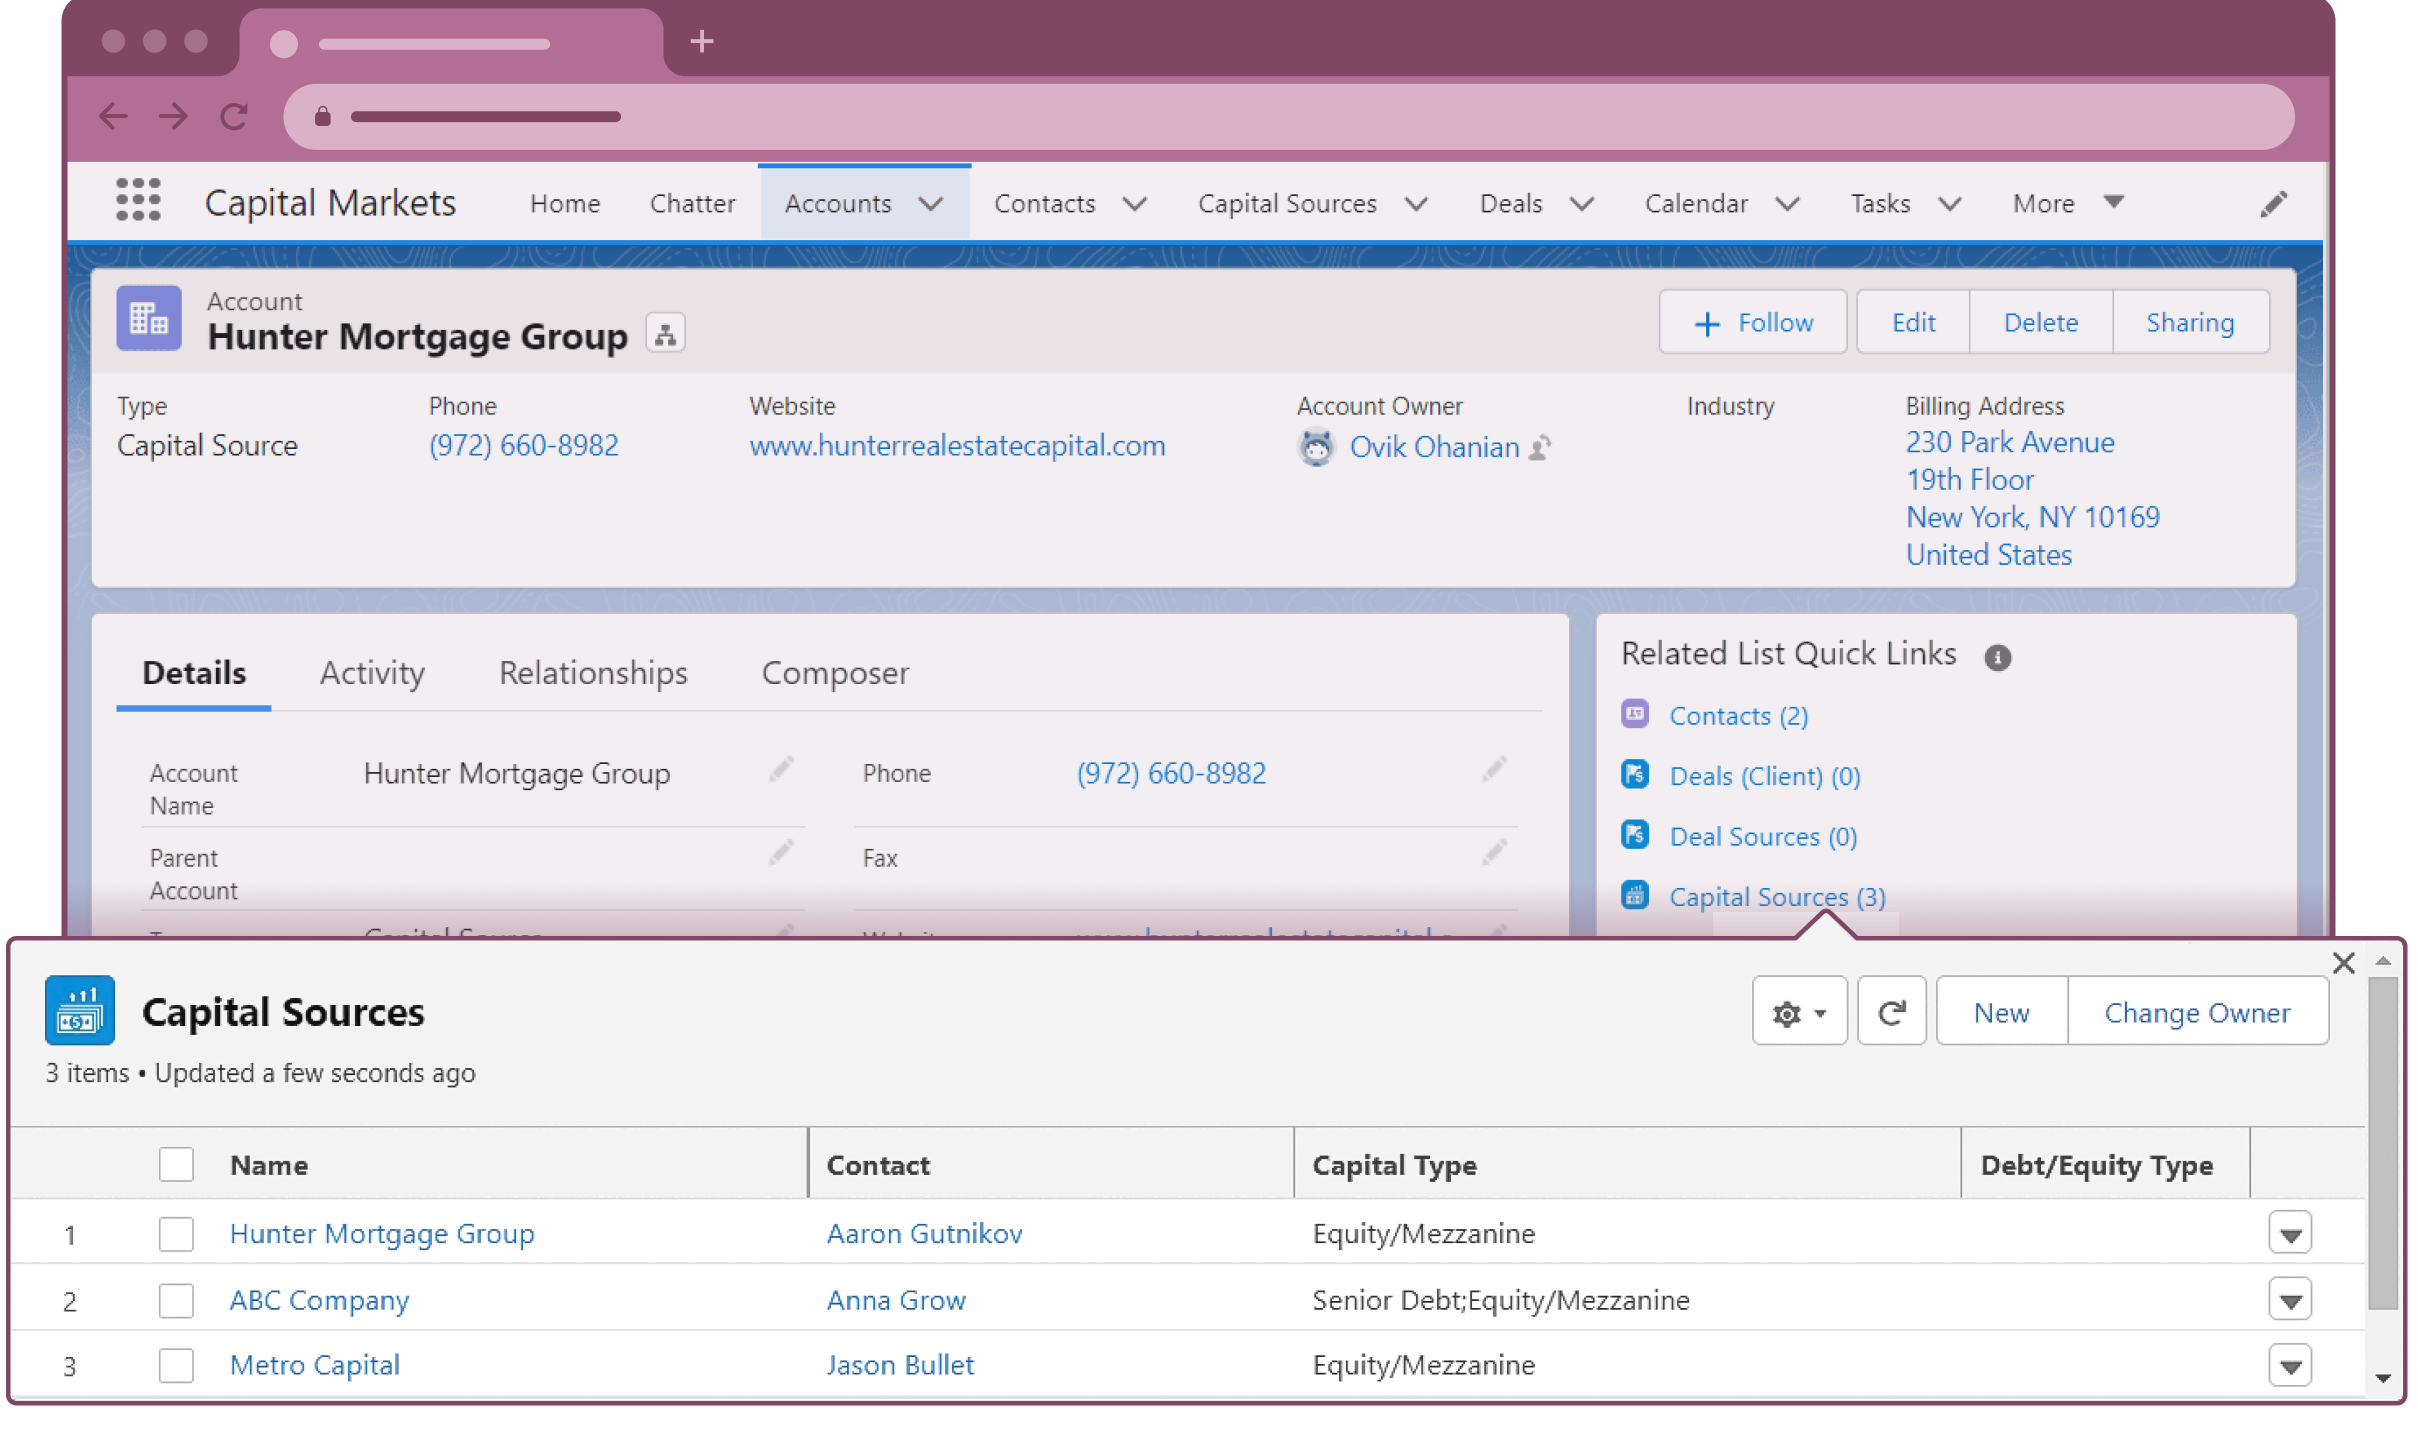Check the Metro Capital row checkbox

(176, 1365)
